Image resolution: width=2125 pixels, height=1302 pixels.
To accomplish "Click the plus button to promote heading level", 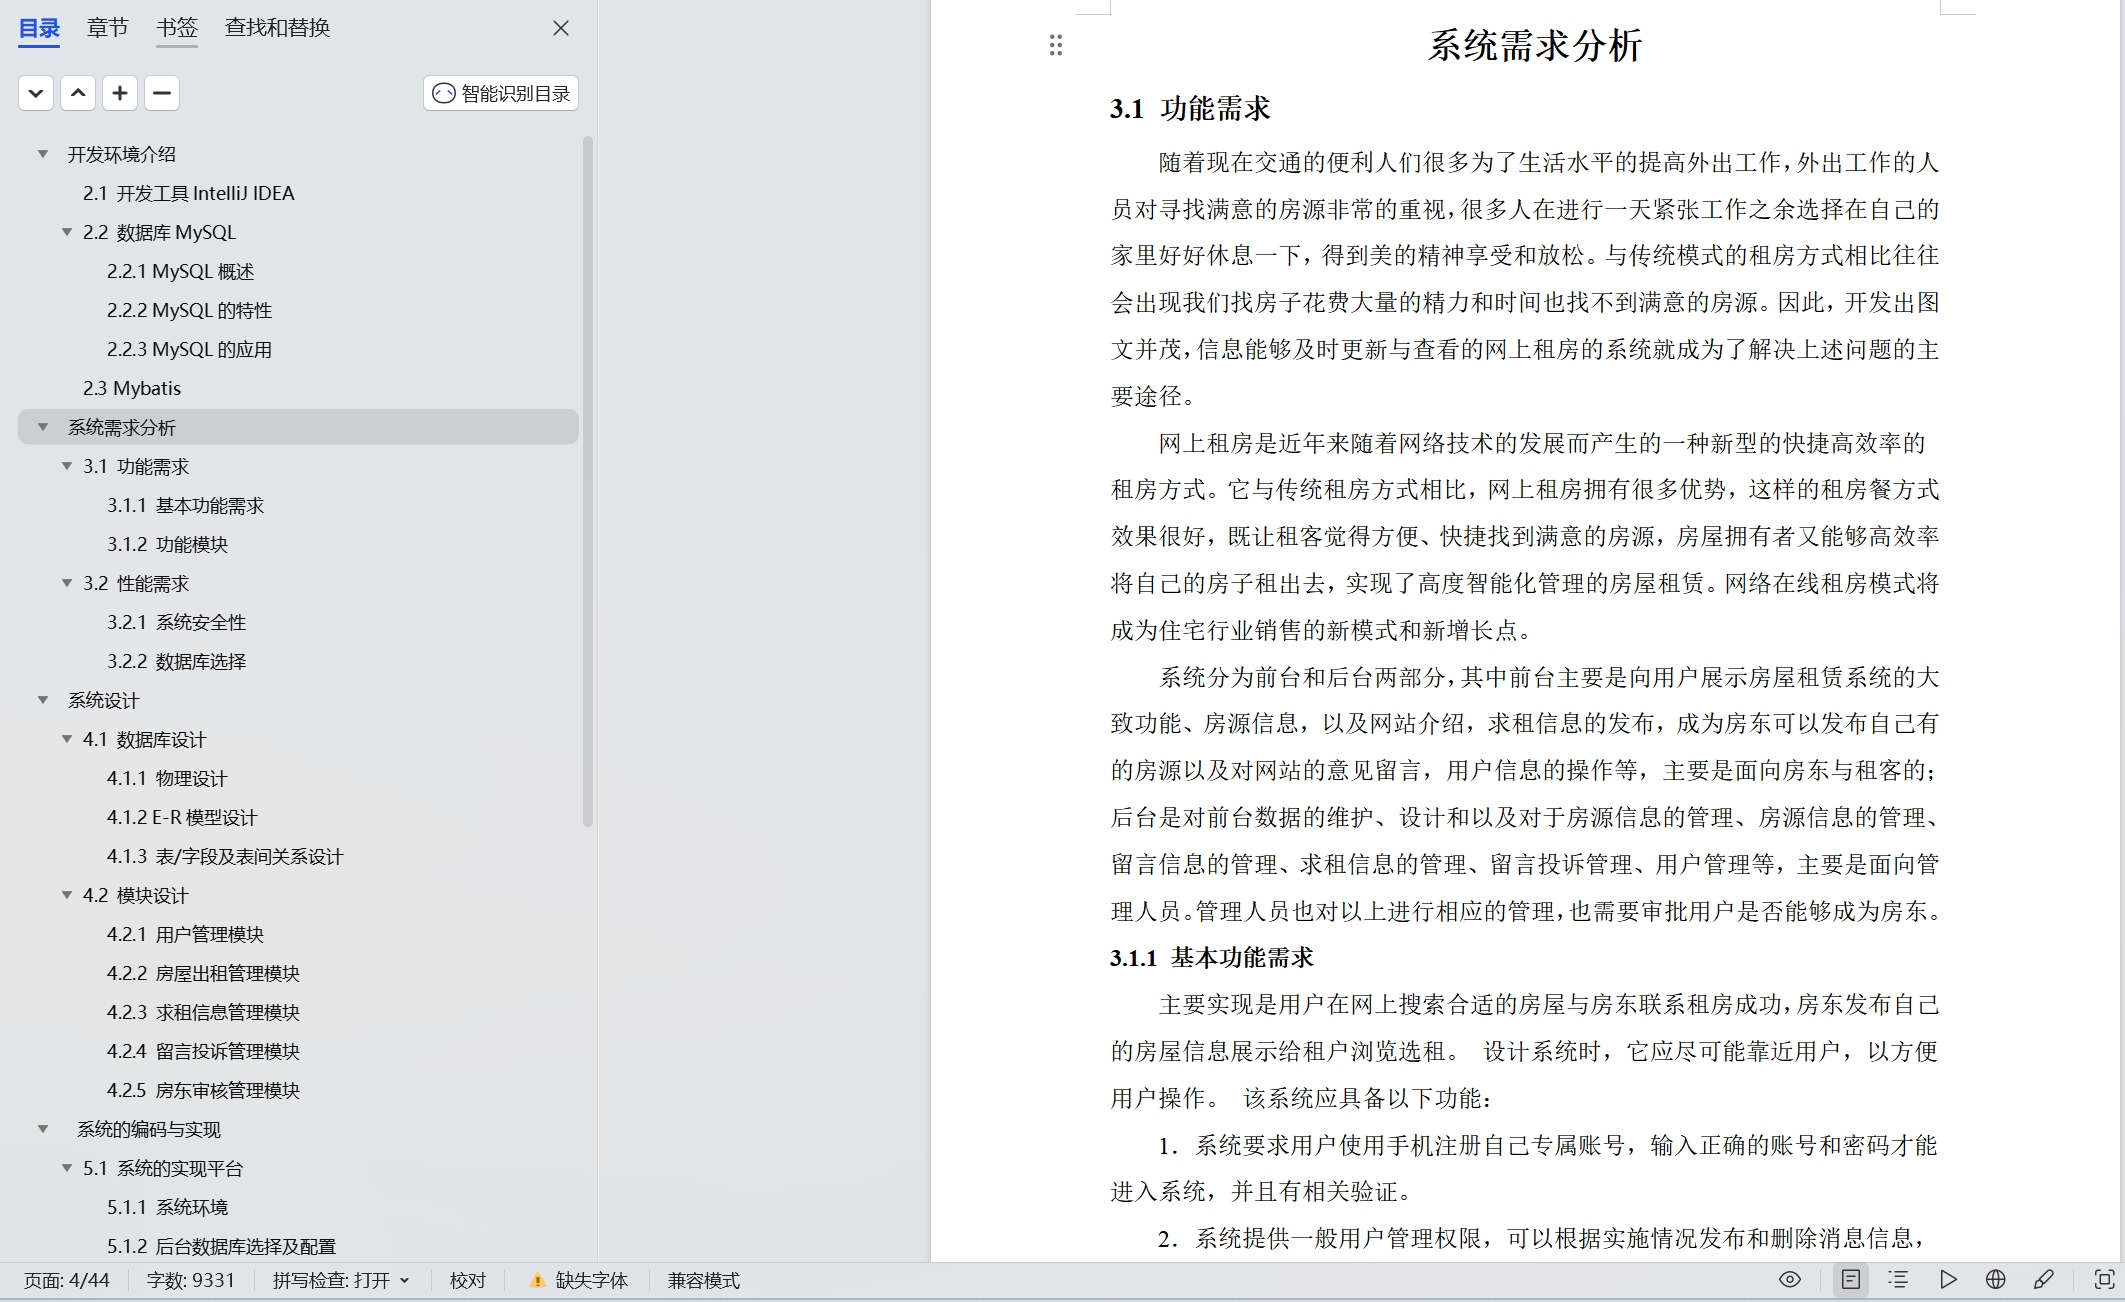I will 120,93.
